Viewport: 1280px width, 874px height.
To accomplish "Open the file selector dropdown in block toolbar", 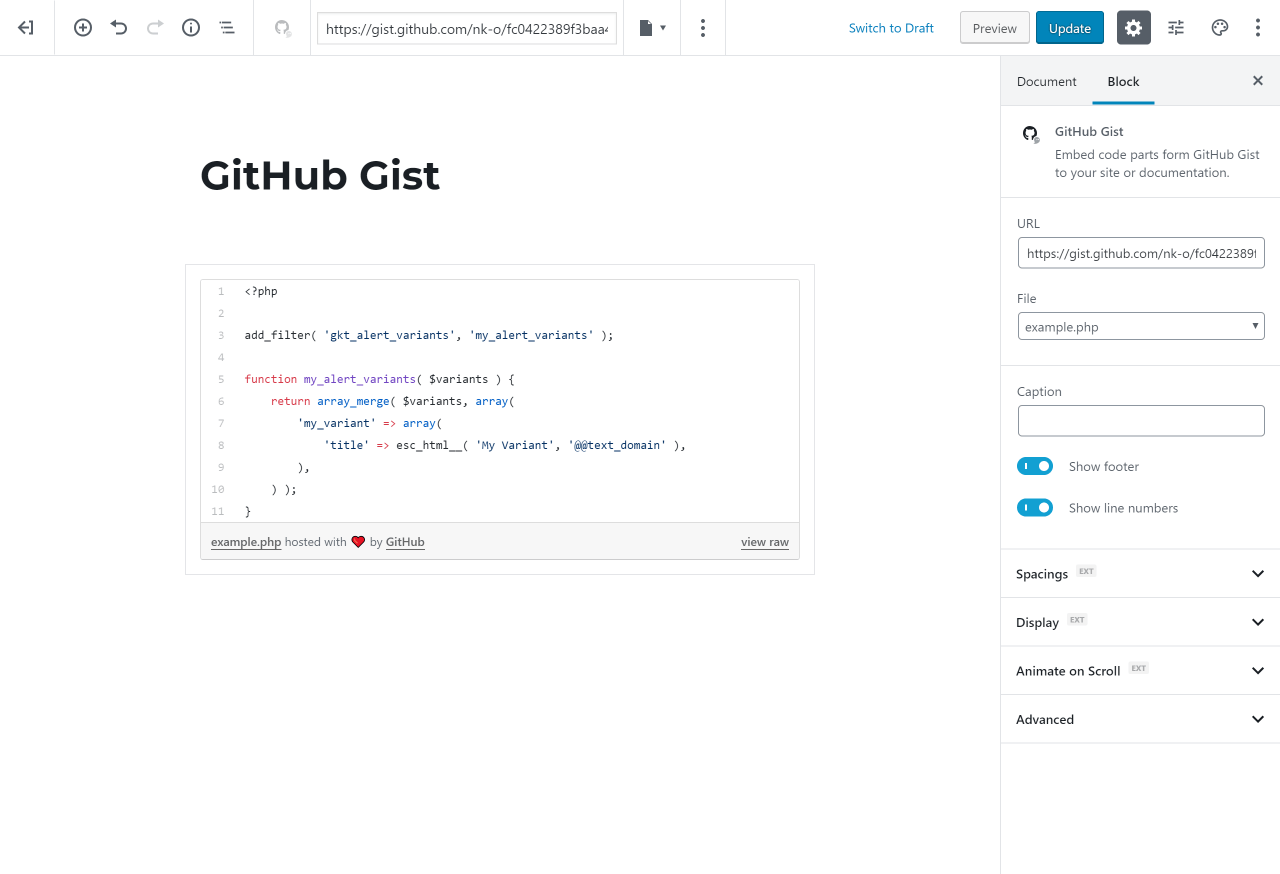I will [x=652, y=28].
